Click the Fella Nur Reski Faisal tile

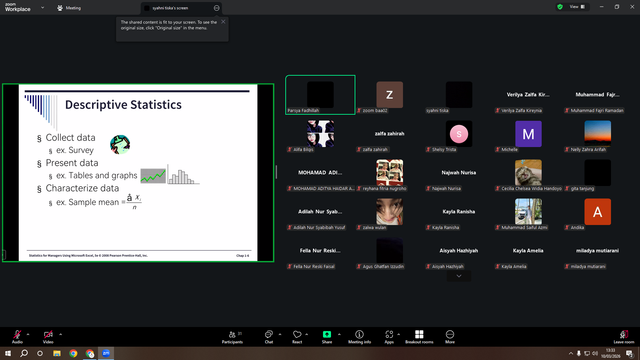click(320, 251)
